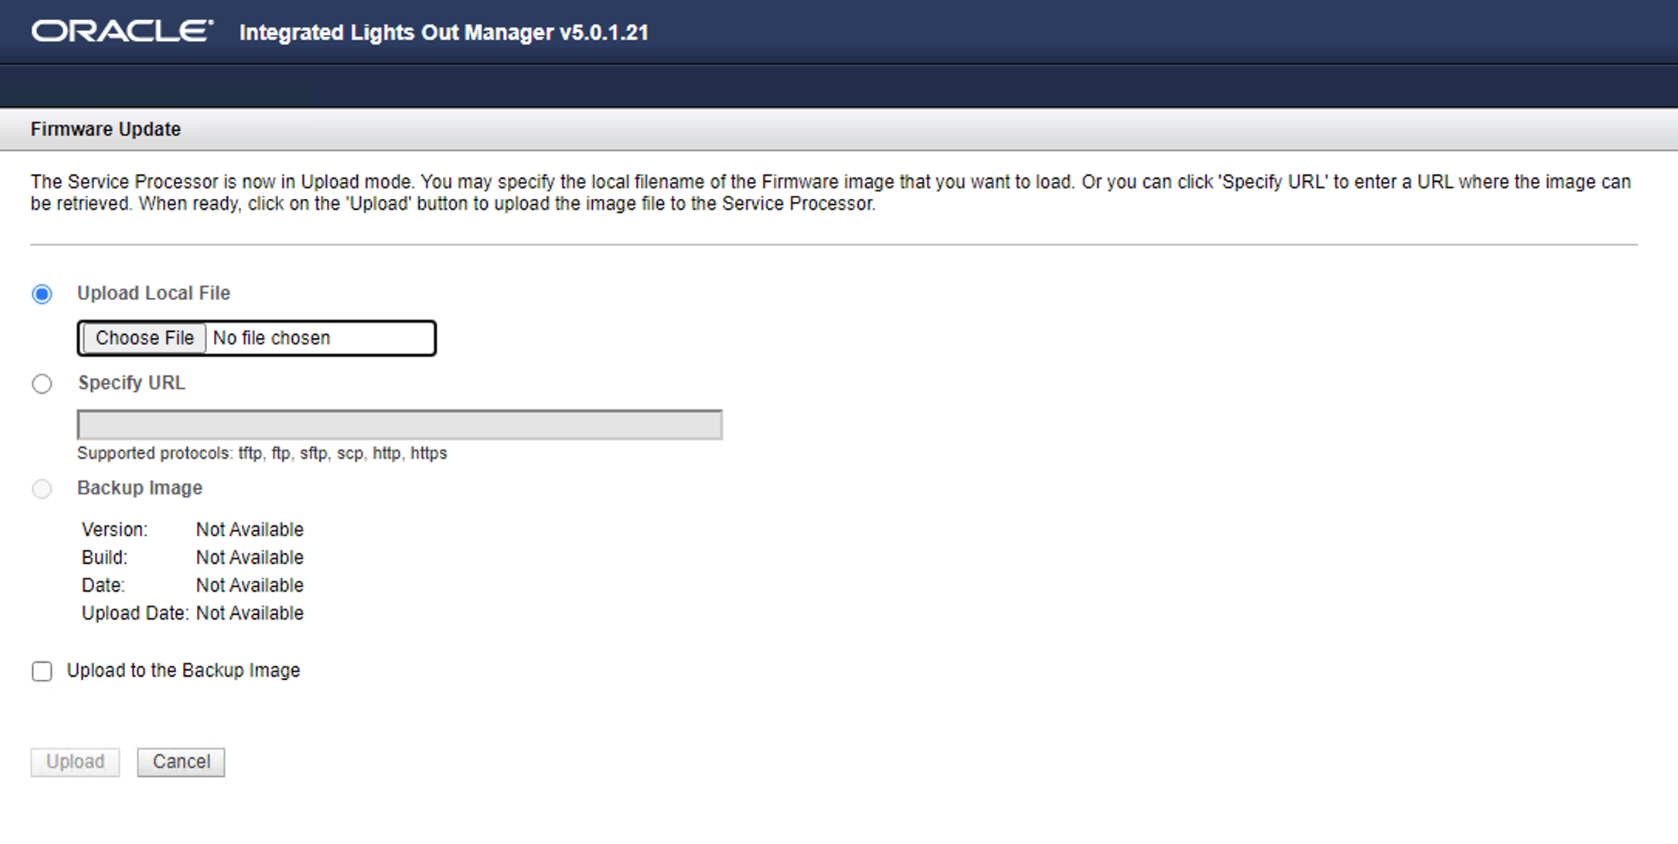1678x844 pixels.
Task: Select the Specify URL radio button
Action: pos(42,384)
